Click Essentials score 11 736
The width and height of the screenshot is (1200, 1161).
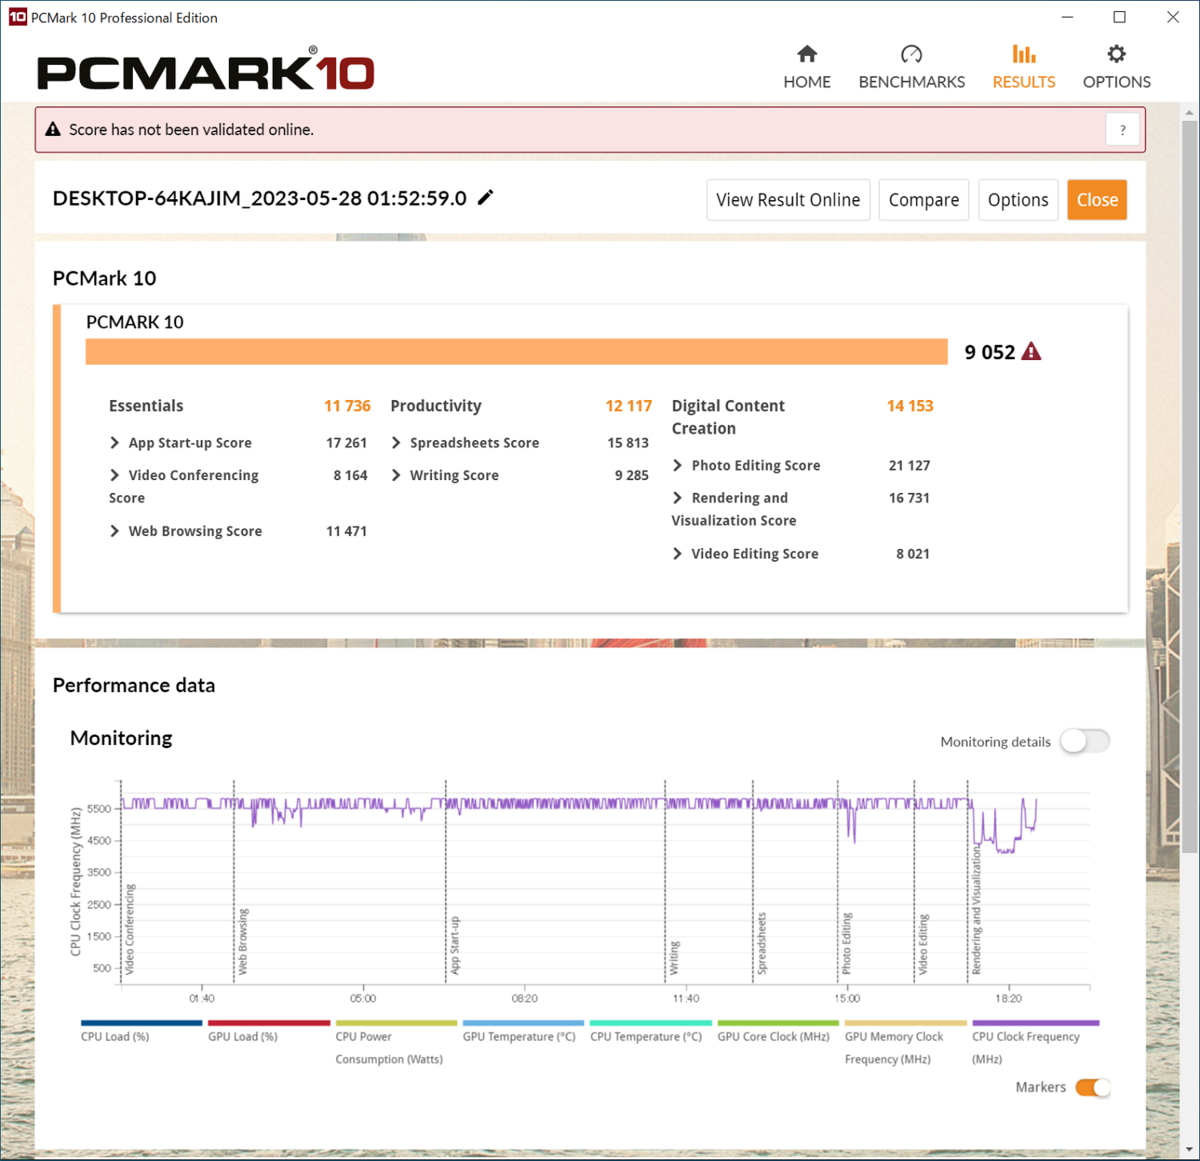pos(347,406)
